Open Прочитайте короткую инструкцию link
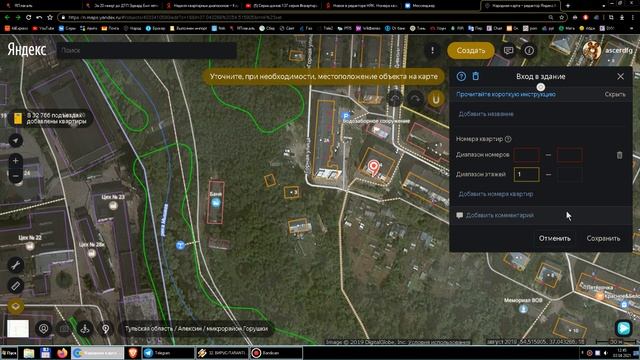 coord(506,94)
